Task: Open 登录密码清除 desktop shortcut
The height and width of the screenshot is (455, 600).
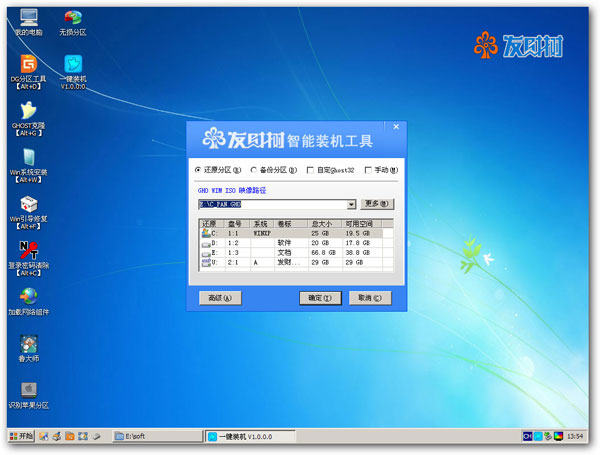Action: coord(29,258)
